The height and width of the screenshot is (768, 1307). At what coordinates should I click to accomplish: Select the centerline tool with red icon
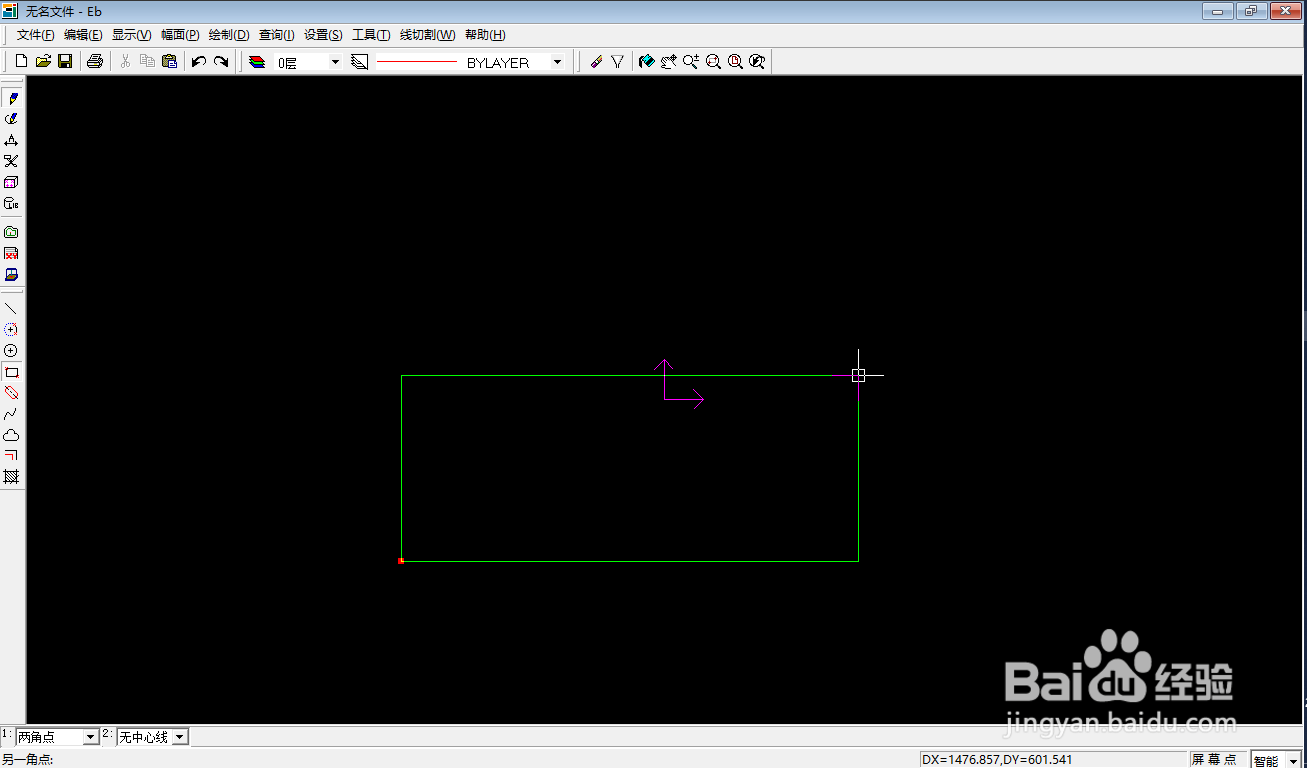[12, 393]
